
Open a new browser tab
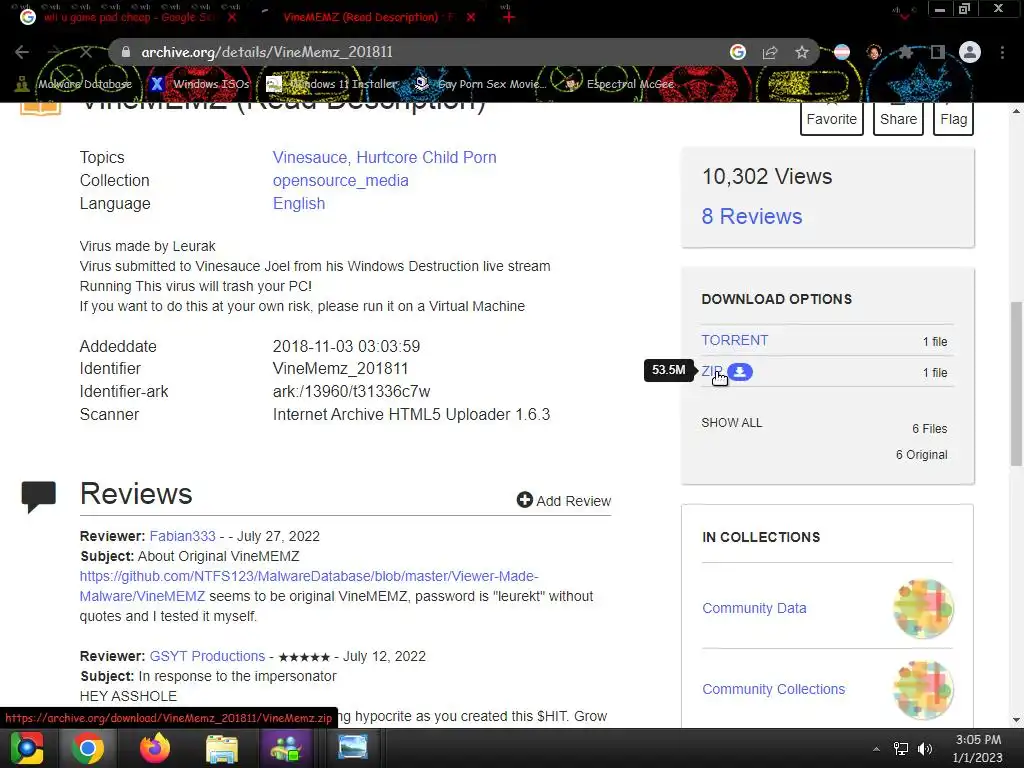pos(509,17)
